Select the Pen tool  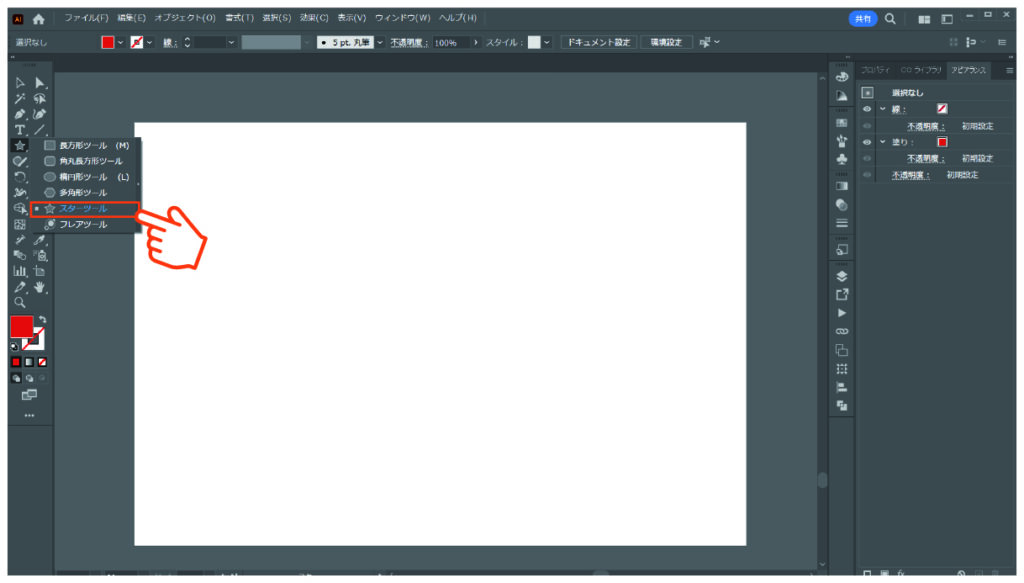click(x=20, y=114)
